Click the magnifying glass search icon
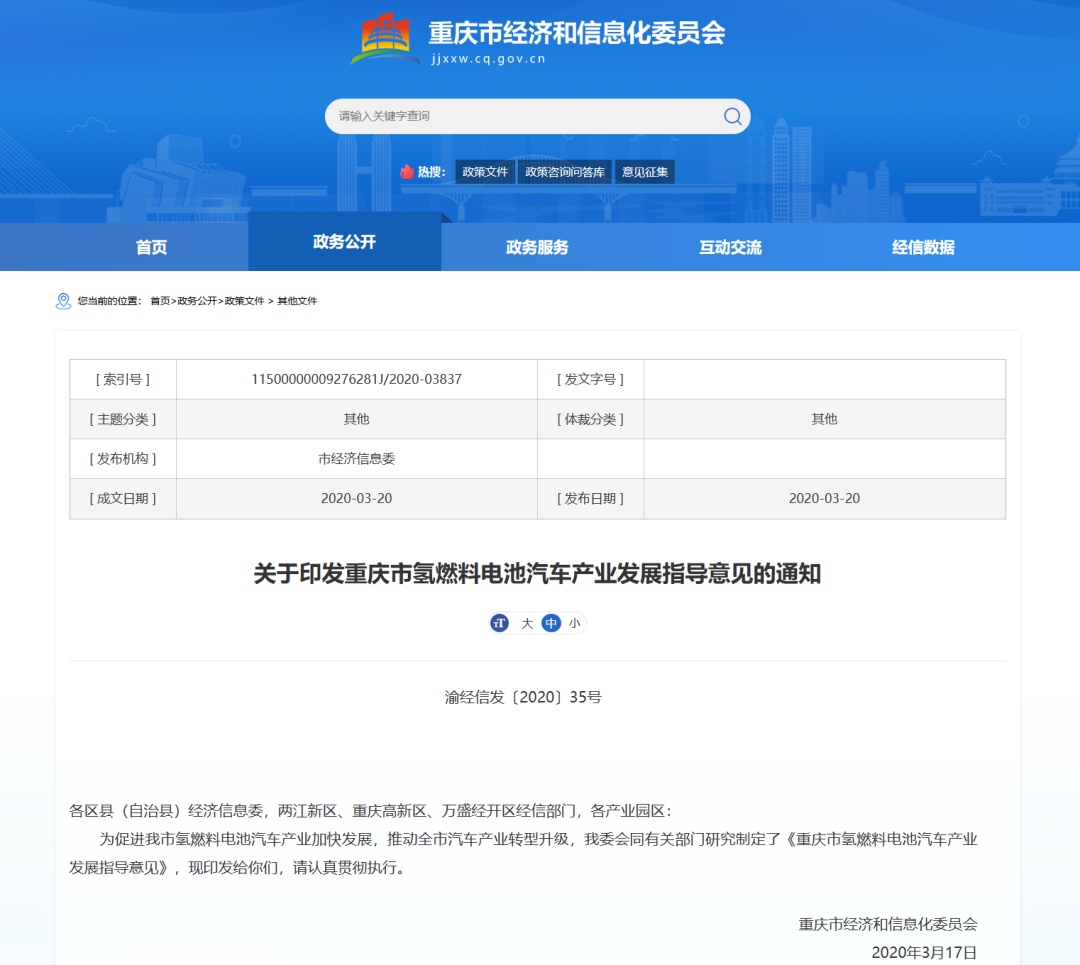Viewport: 1080px width, 965px height. (732, 116)
